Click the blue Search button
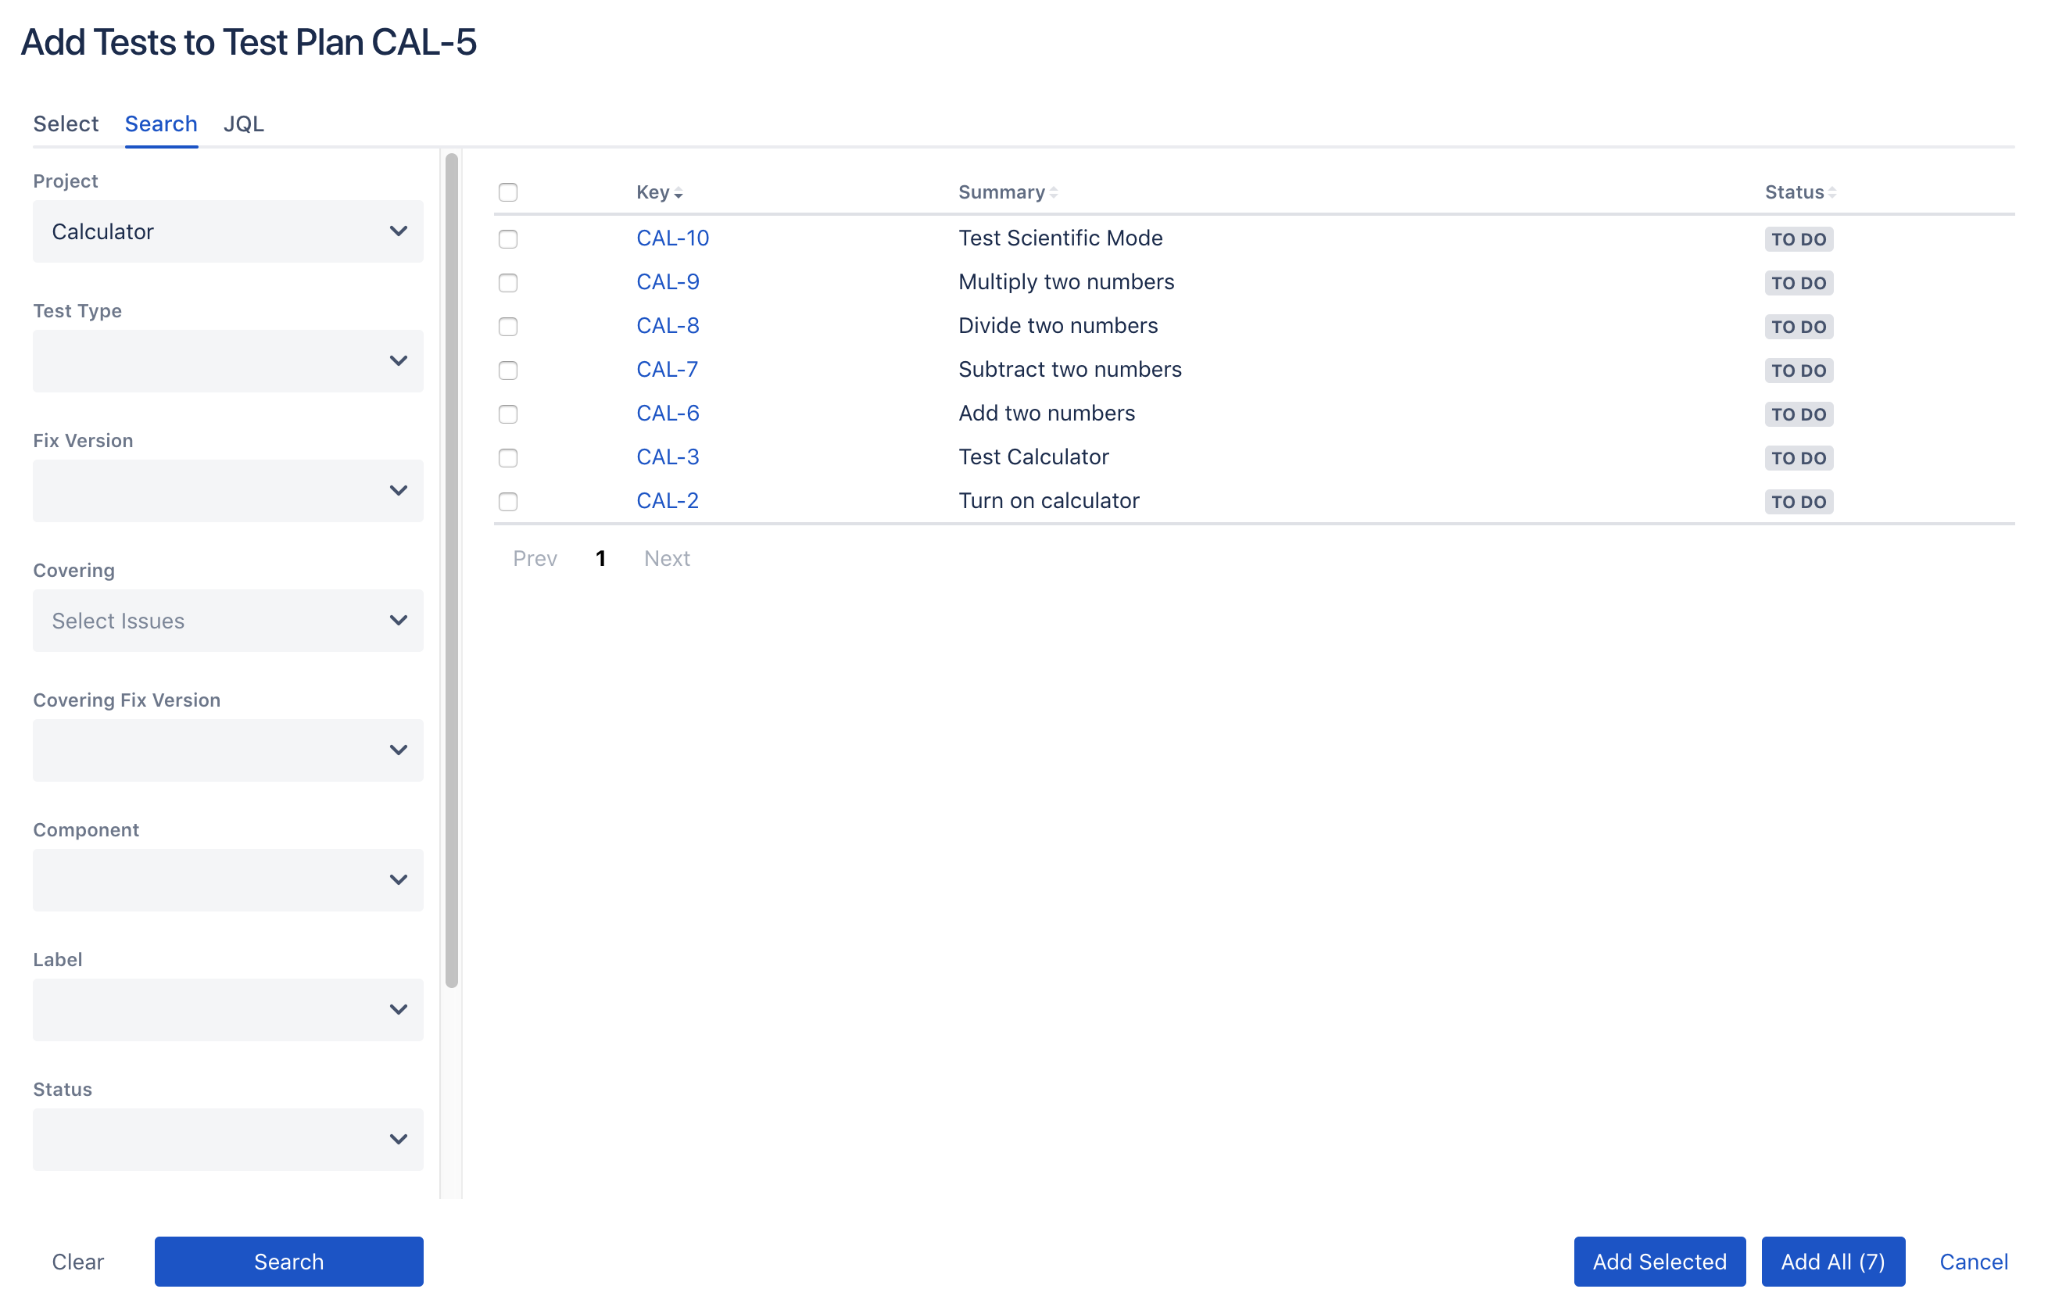The height and width of the screenshot is (1304, 2048). (x=289, y=1262)
